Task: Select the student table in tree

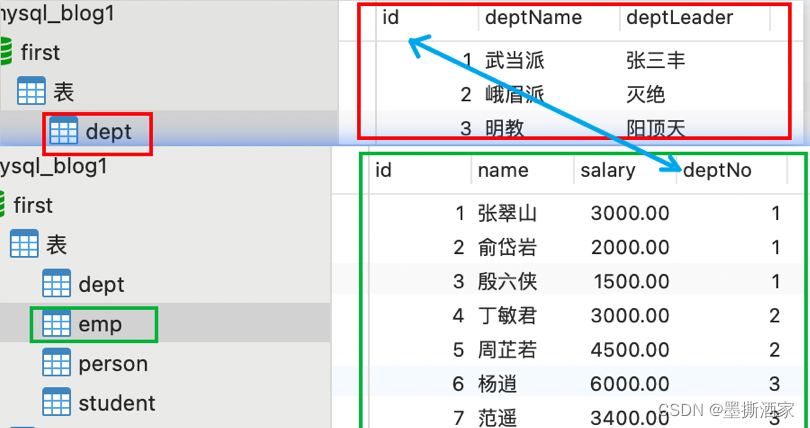Action: 117,403
